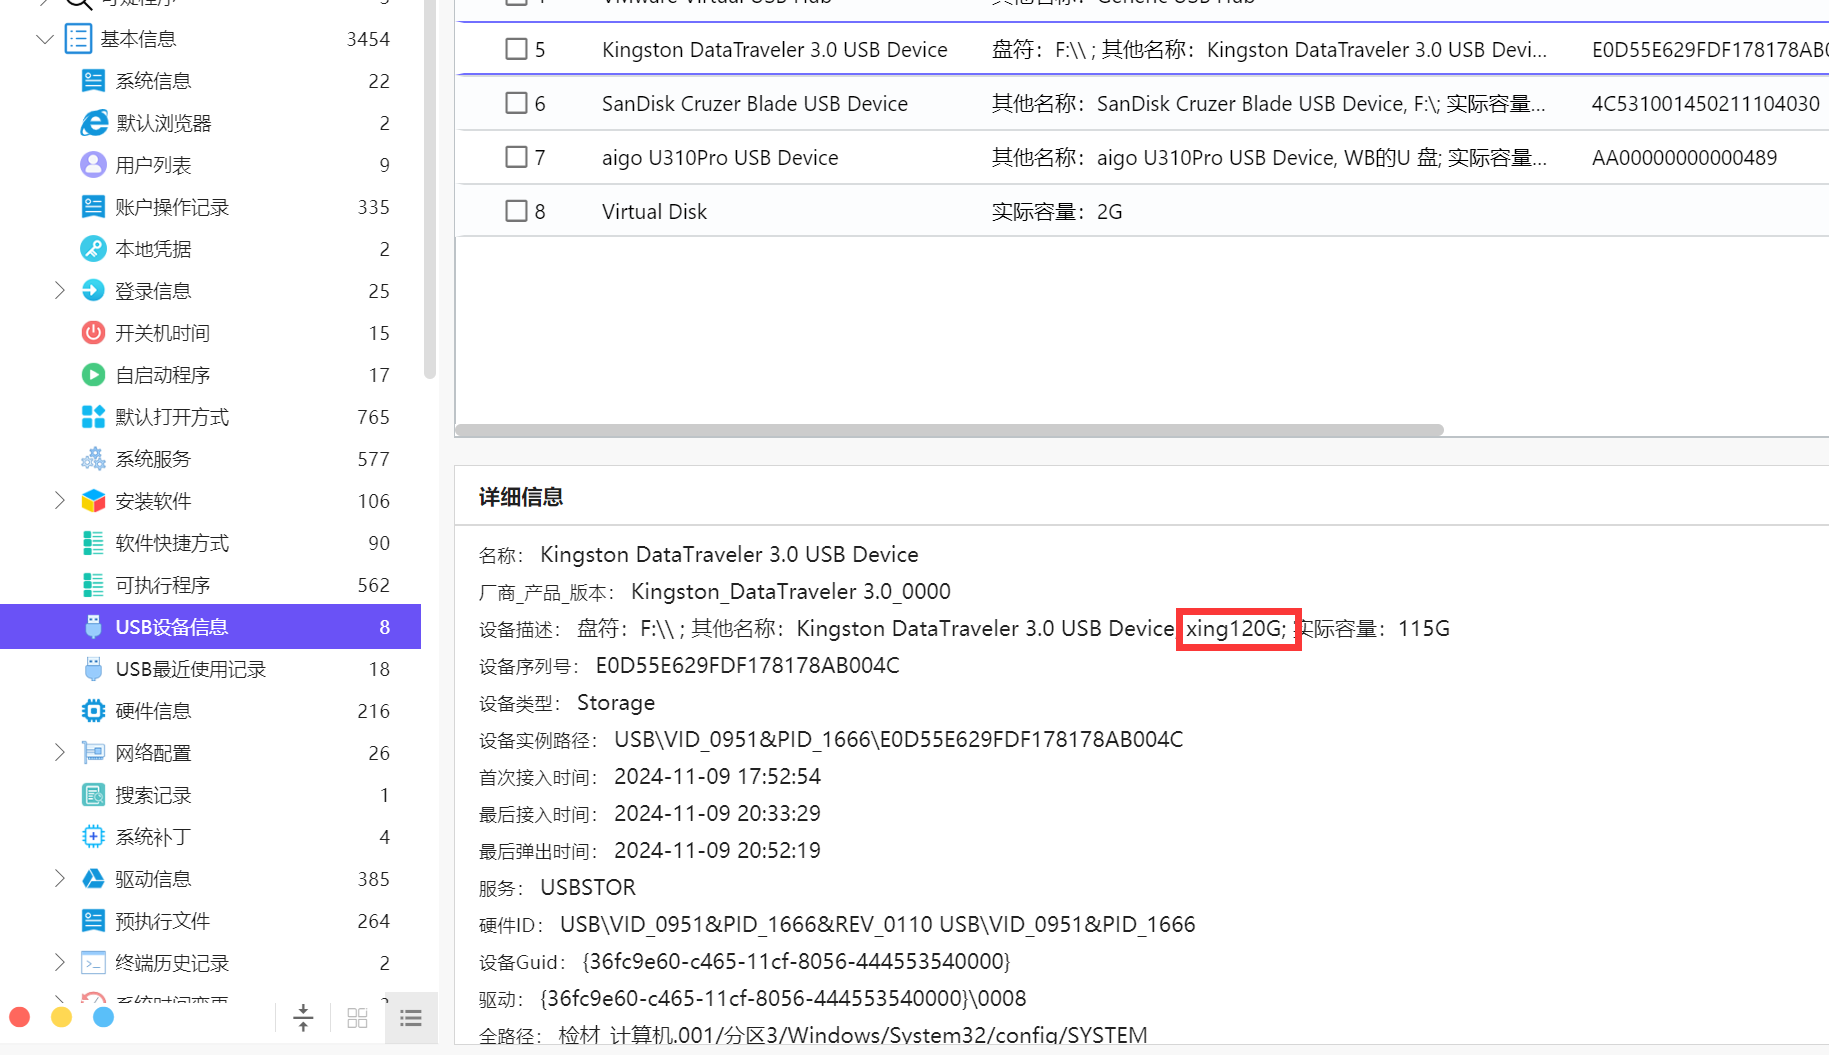Click the collapse-all icon in bottom toolbar

303,1018
